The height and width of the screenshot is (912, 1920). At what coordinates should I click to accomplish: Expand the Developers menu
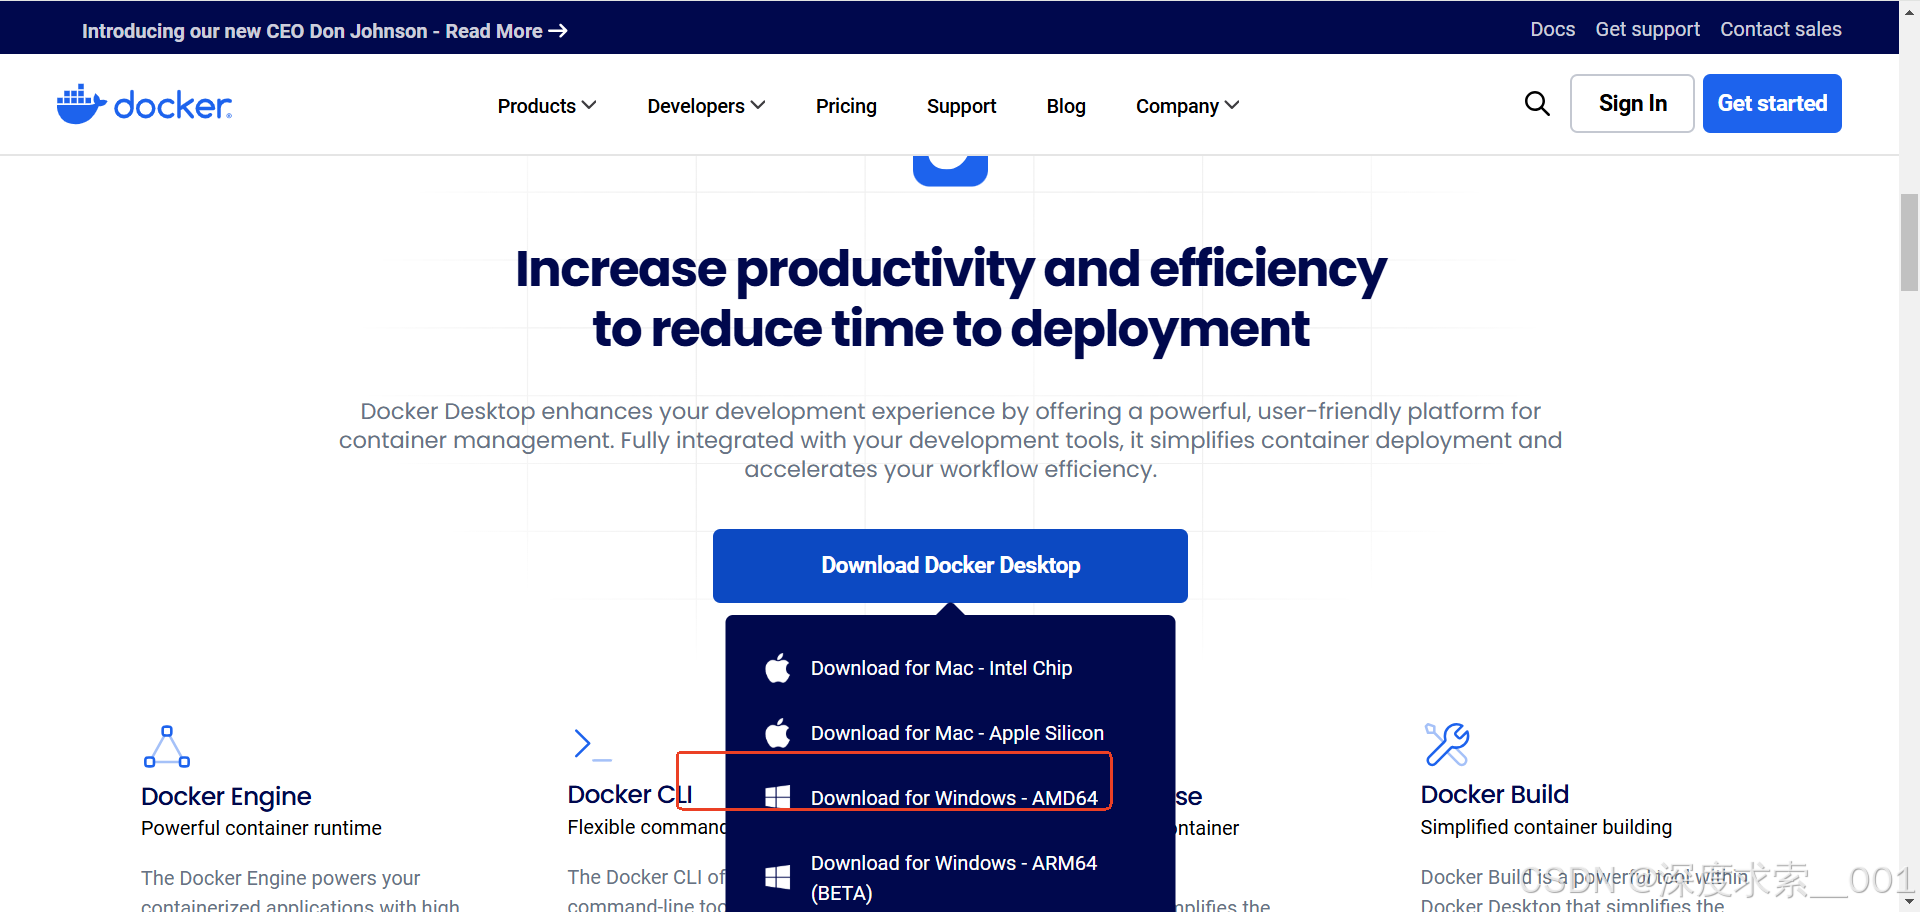click(706, 106)
